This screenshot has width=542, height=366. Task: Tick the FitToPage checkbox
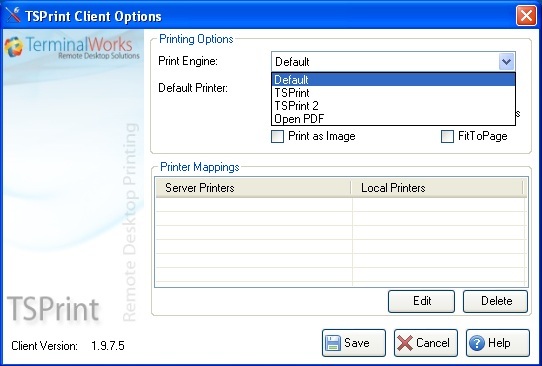point(447,136)
